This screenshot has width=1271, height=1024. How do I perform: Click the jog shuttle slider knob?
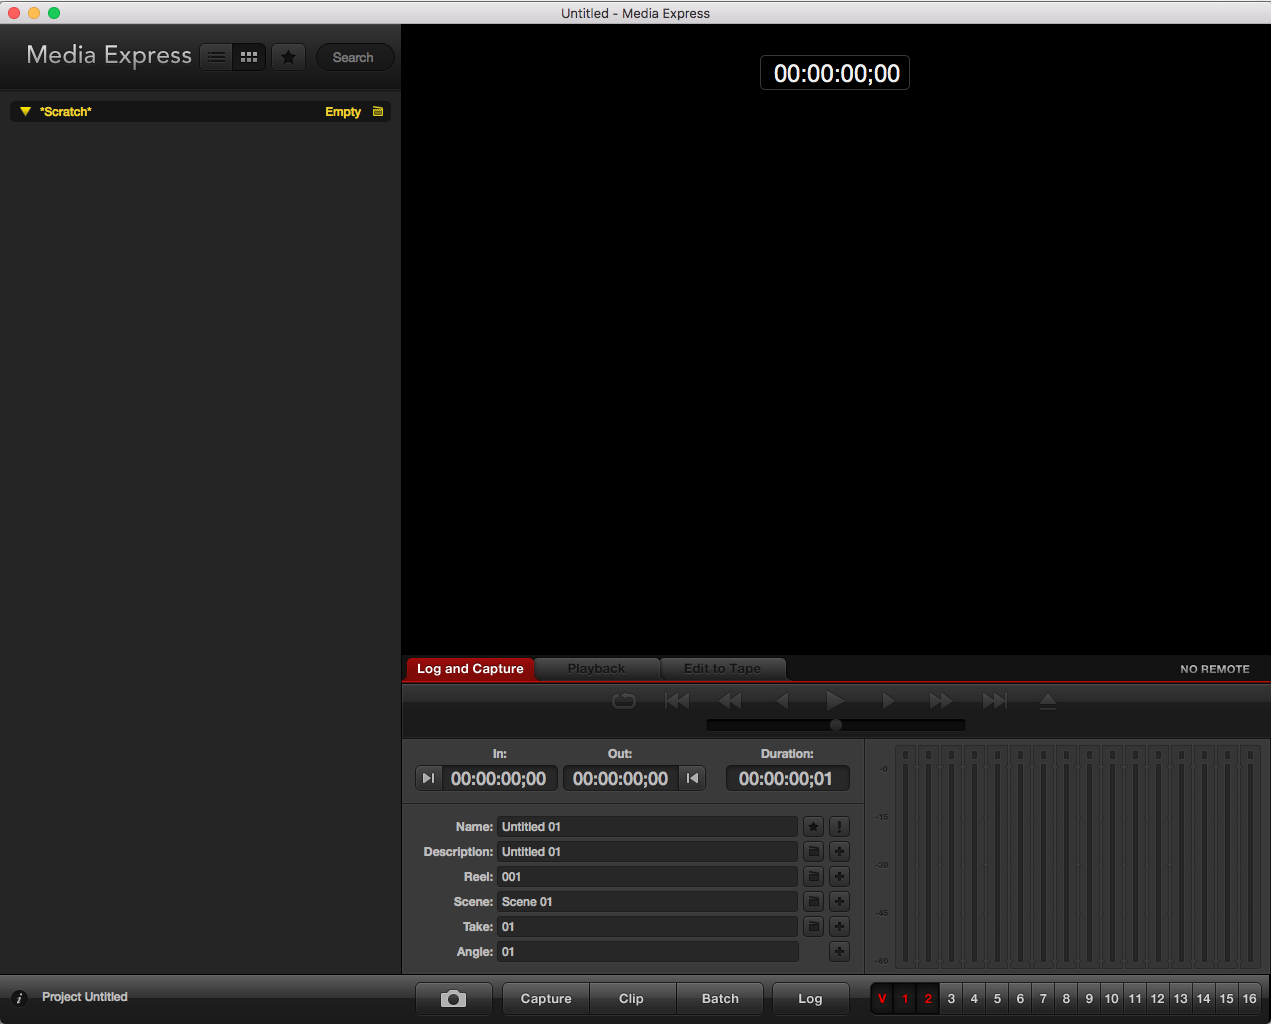[836, 725]
